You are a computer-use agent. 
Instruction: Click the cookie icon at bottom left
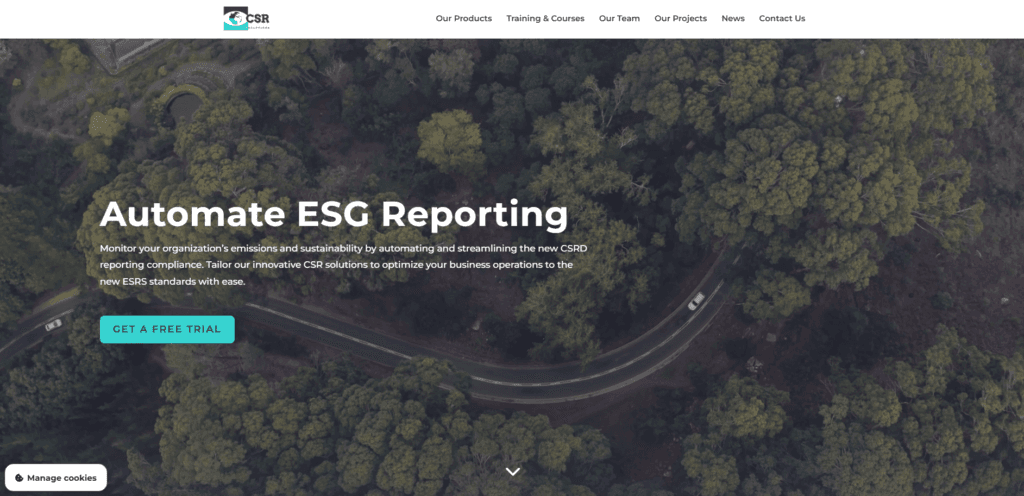click(19, 478)
